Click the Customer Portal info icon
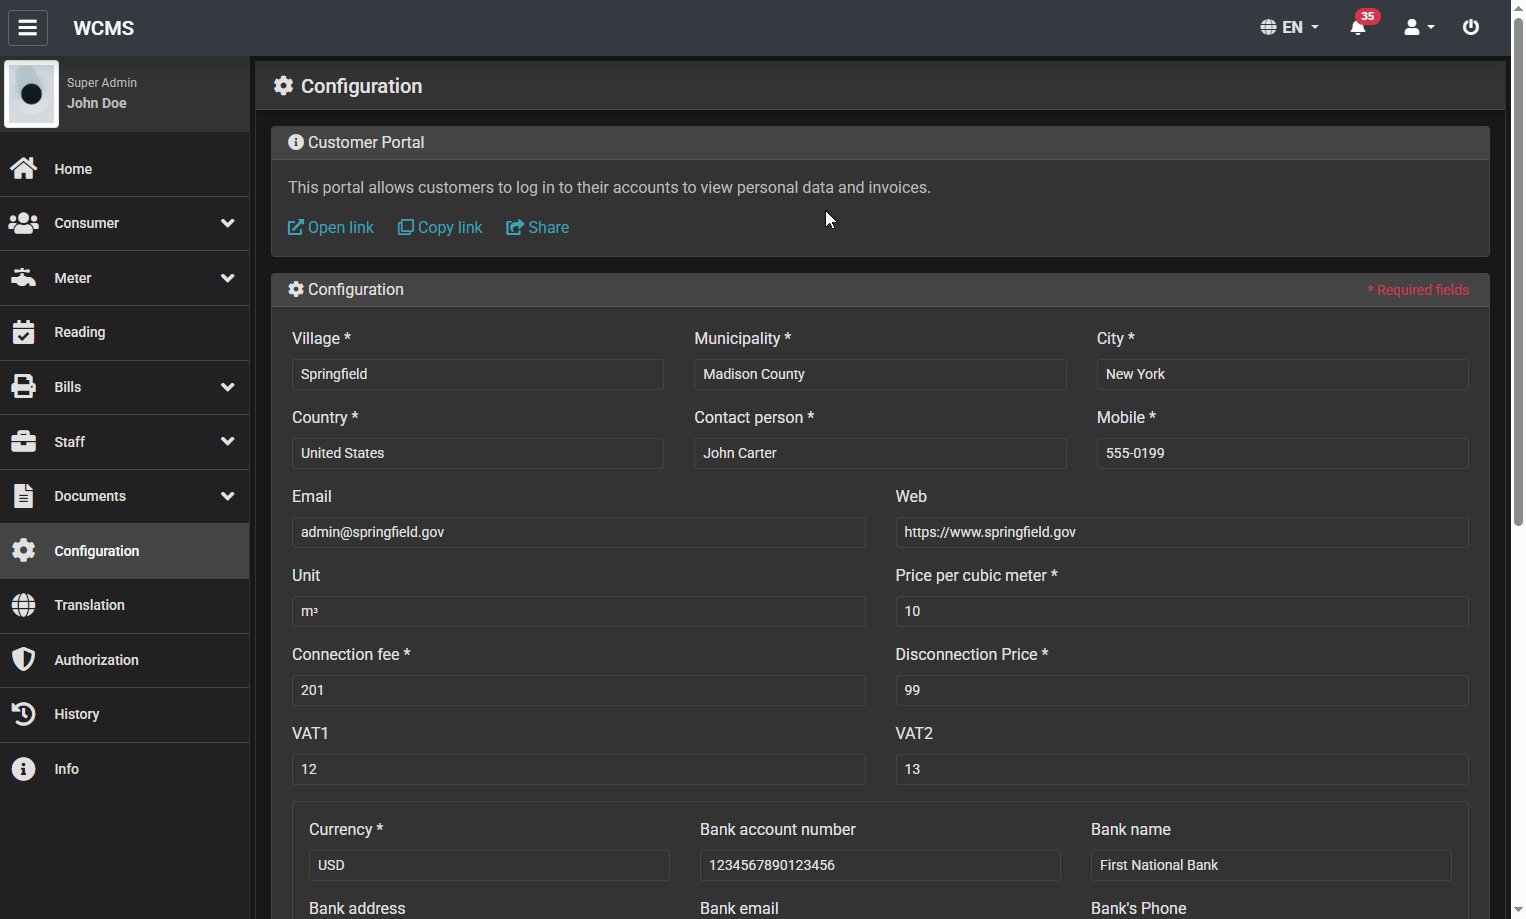This screenshot has width=1526, height=919. pos(296,142)
